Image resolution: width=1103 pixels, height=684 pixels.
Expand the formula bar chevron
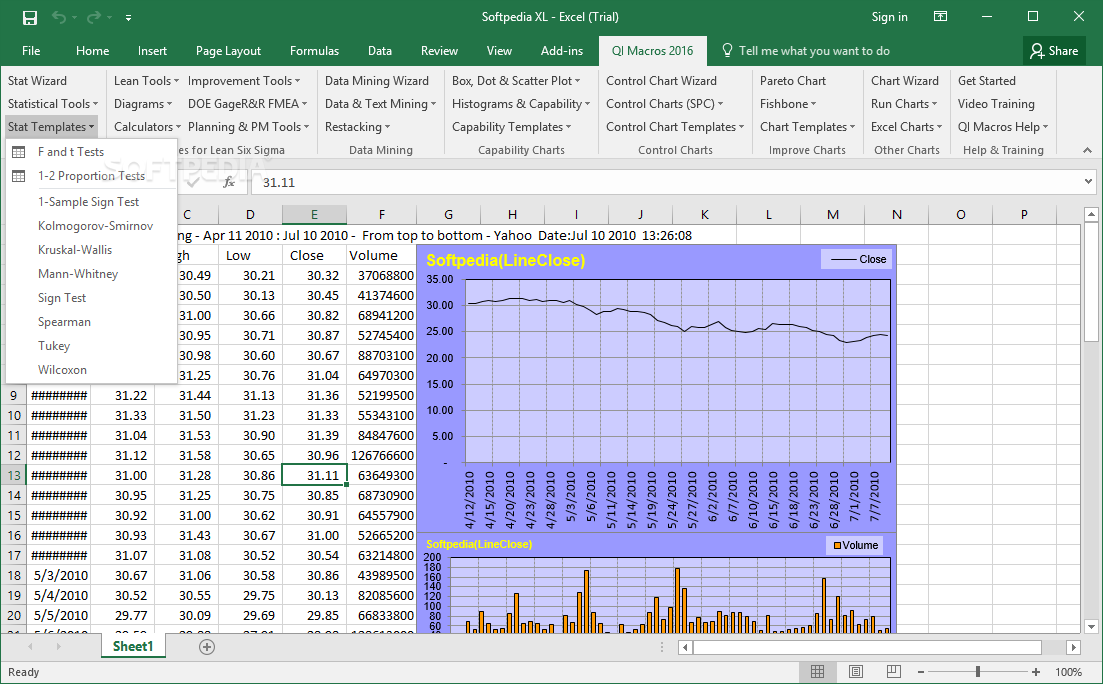click(x=1089, y=182)
